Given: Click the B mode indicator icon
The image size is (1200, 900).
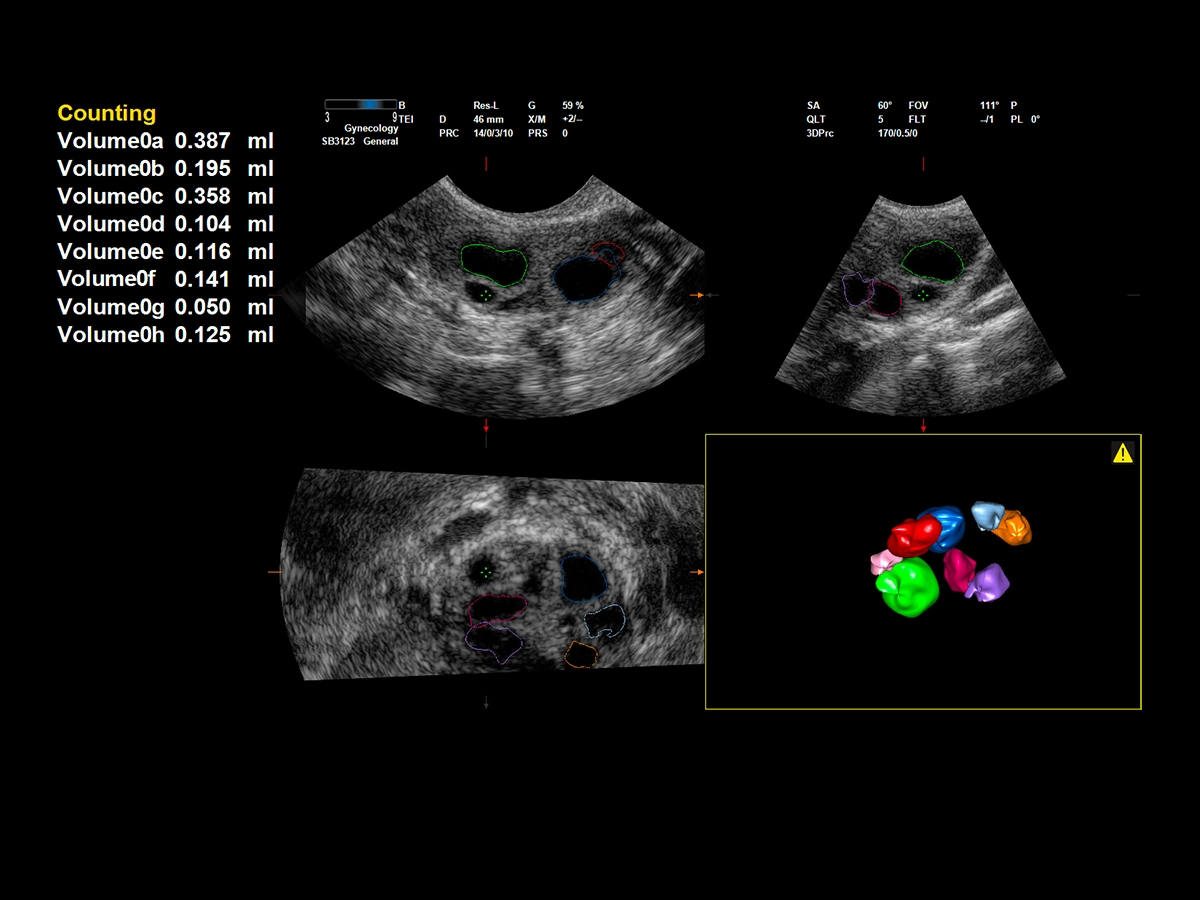Looking at the screenshot, I should [402, 104].
